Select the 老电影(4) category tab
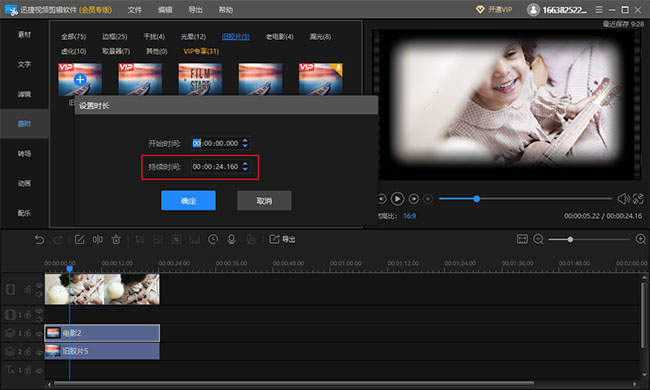This screenshot has width=650, height=390. (280, 37)
